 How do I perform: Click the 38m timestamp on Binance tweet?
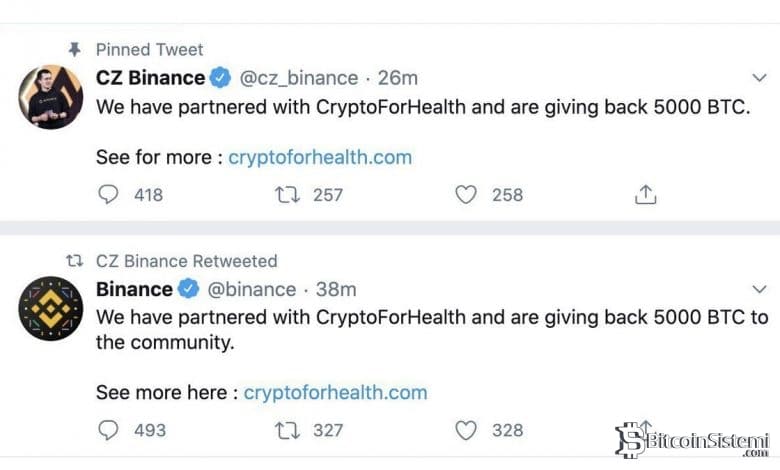[336, 289]
